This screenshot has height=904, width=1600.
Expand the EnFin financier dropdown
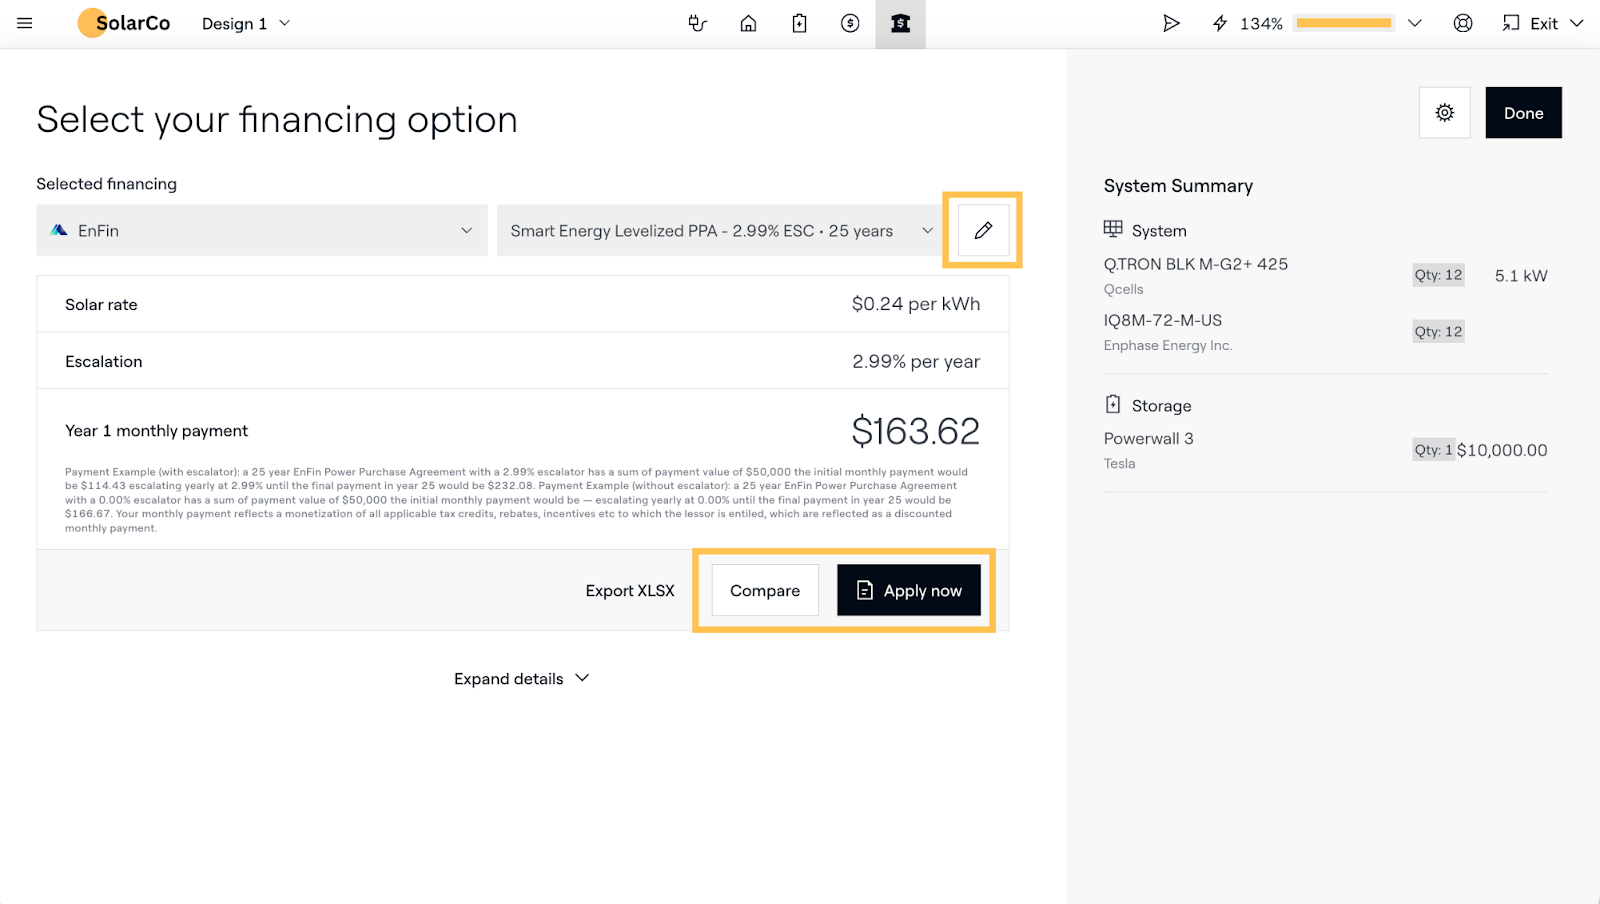coord(262,231)
